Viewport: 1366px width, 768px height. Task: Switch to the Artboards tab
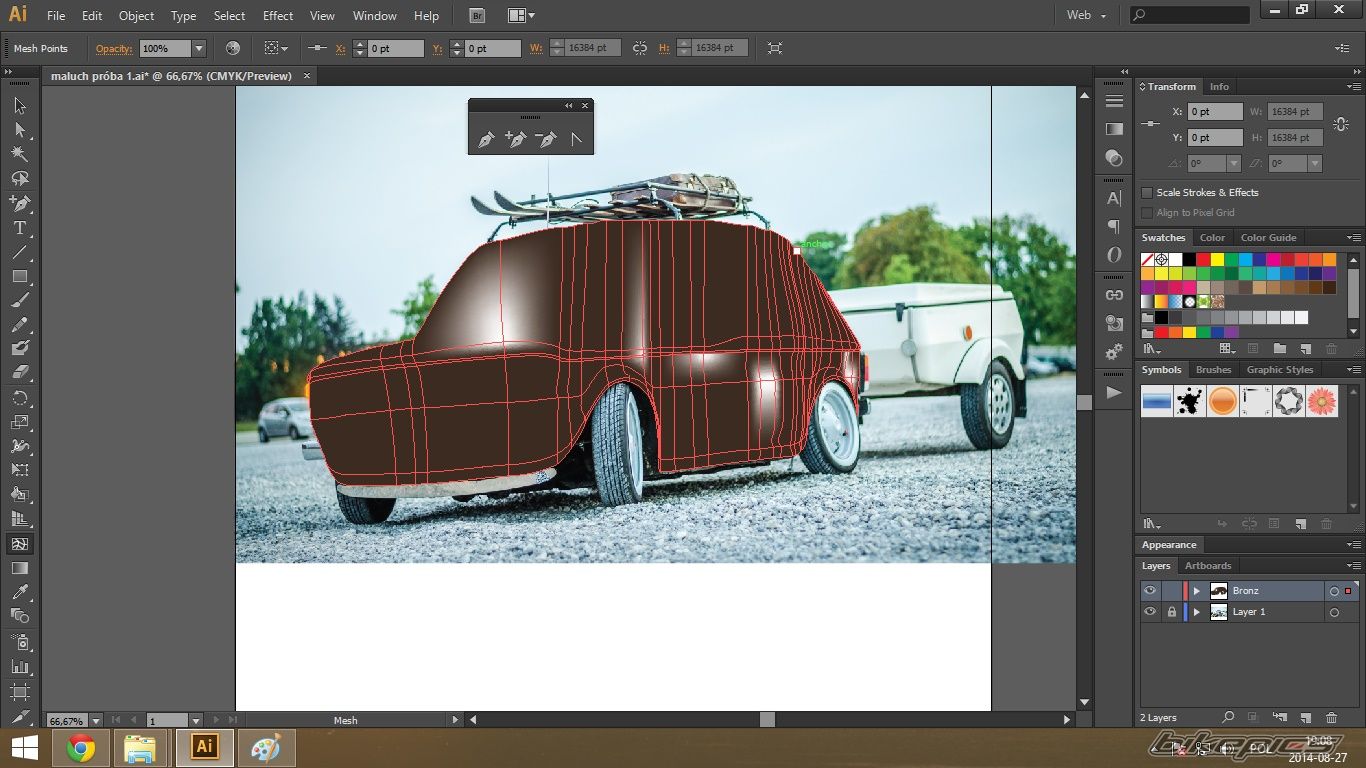coord(1208,566)
